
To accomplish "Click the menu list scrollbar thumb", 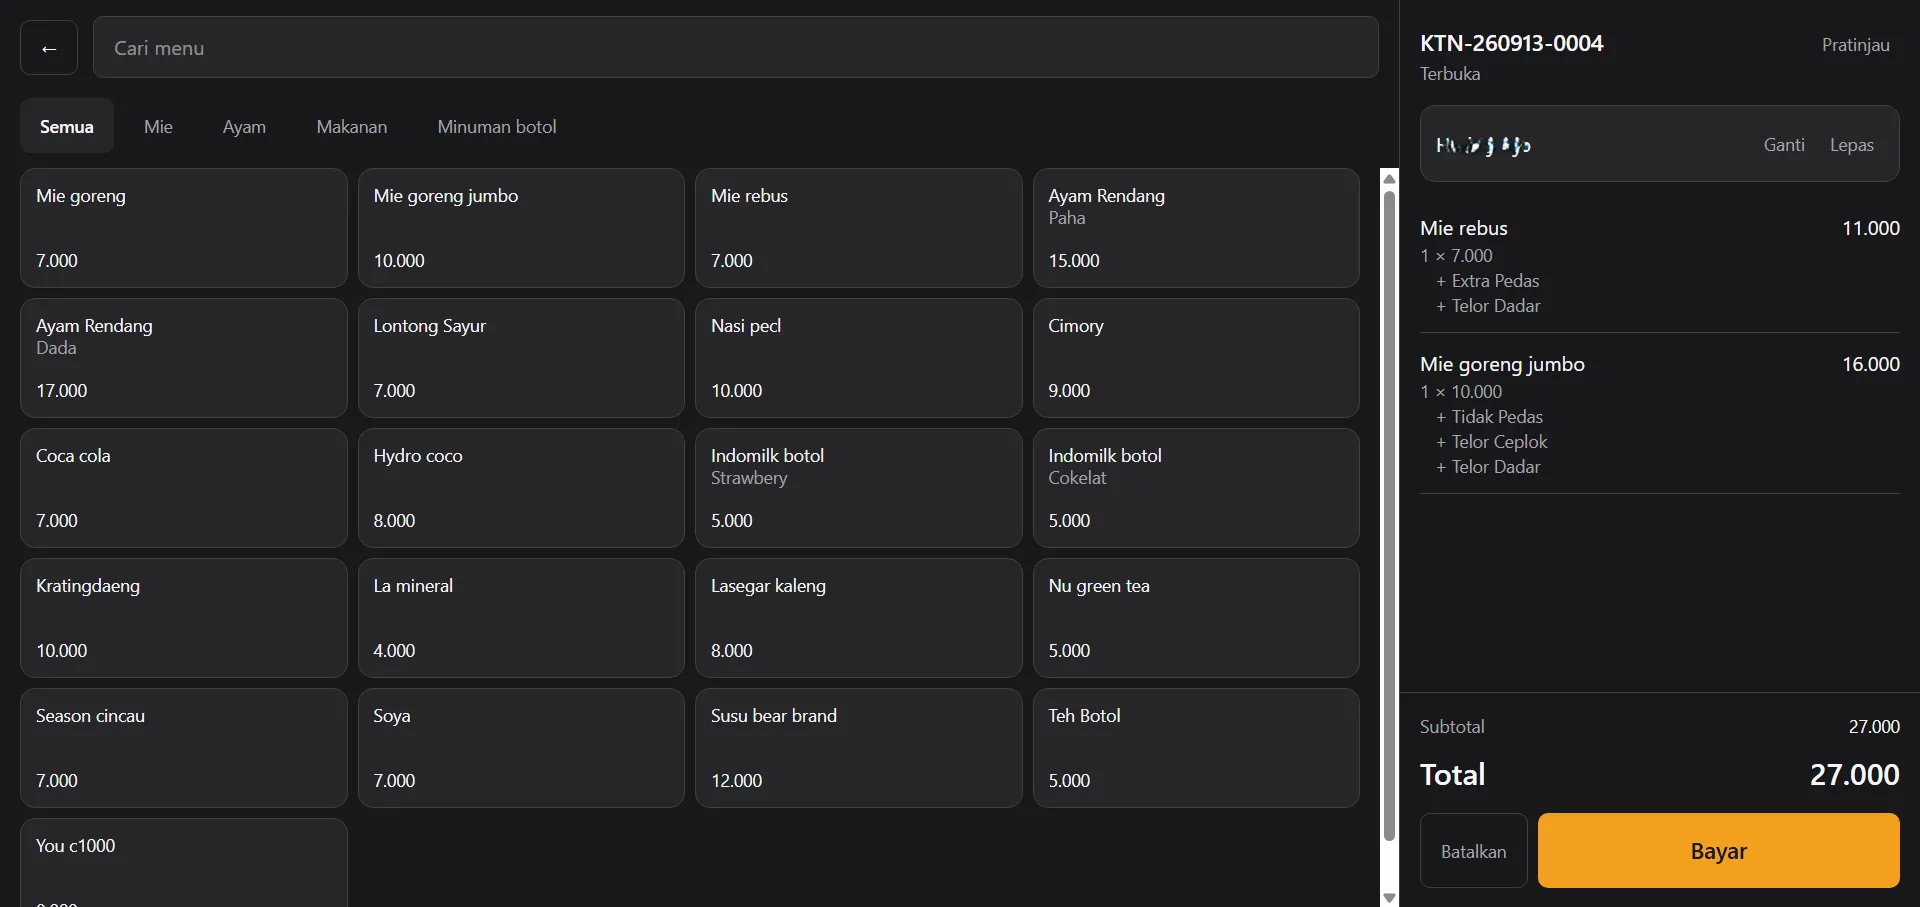I will click(x=1389, y=515).
